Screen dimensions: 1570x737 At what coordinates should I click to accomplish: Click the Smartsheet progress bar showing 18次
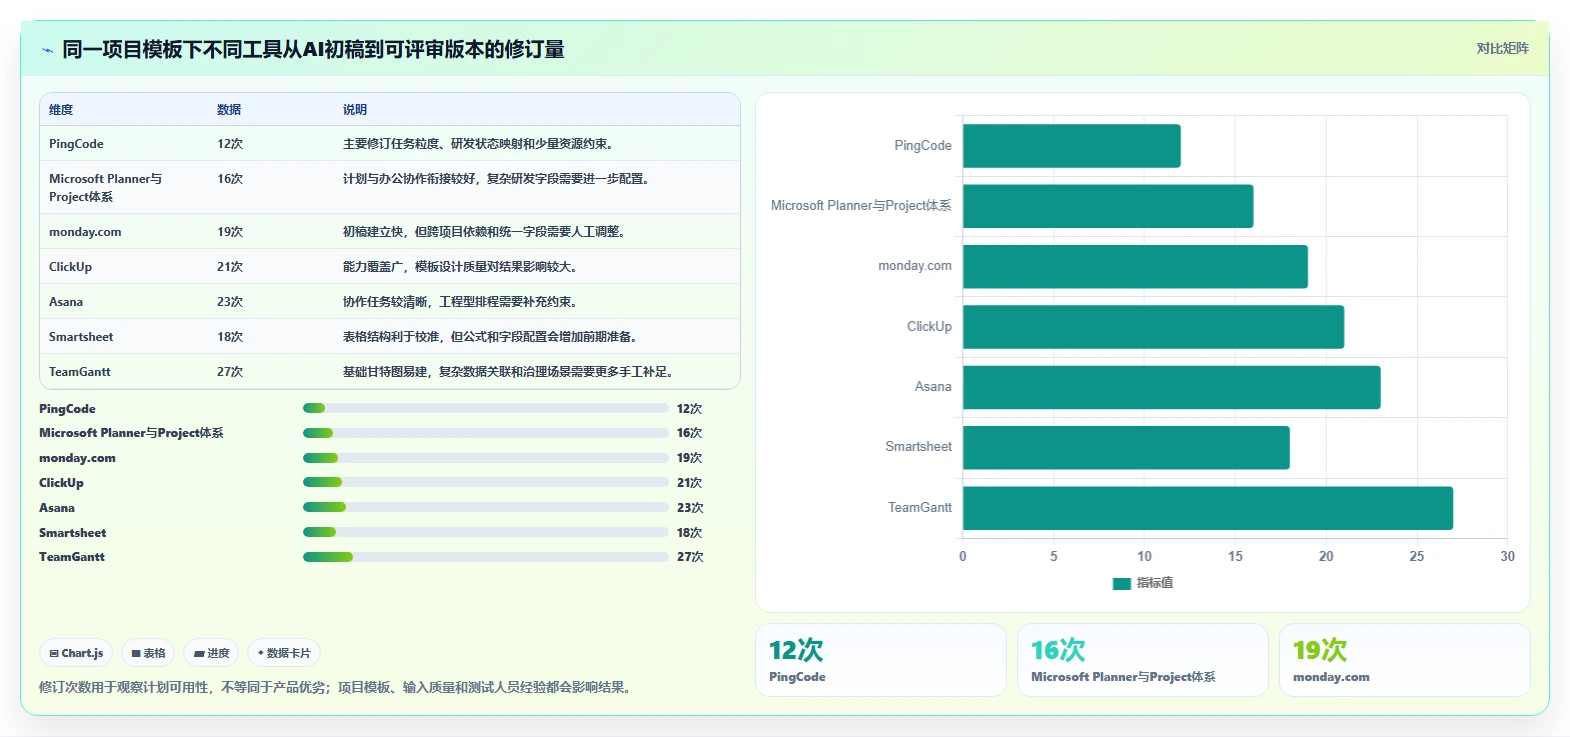coord(485,532)
